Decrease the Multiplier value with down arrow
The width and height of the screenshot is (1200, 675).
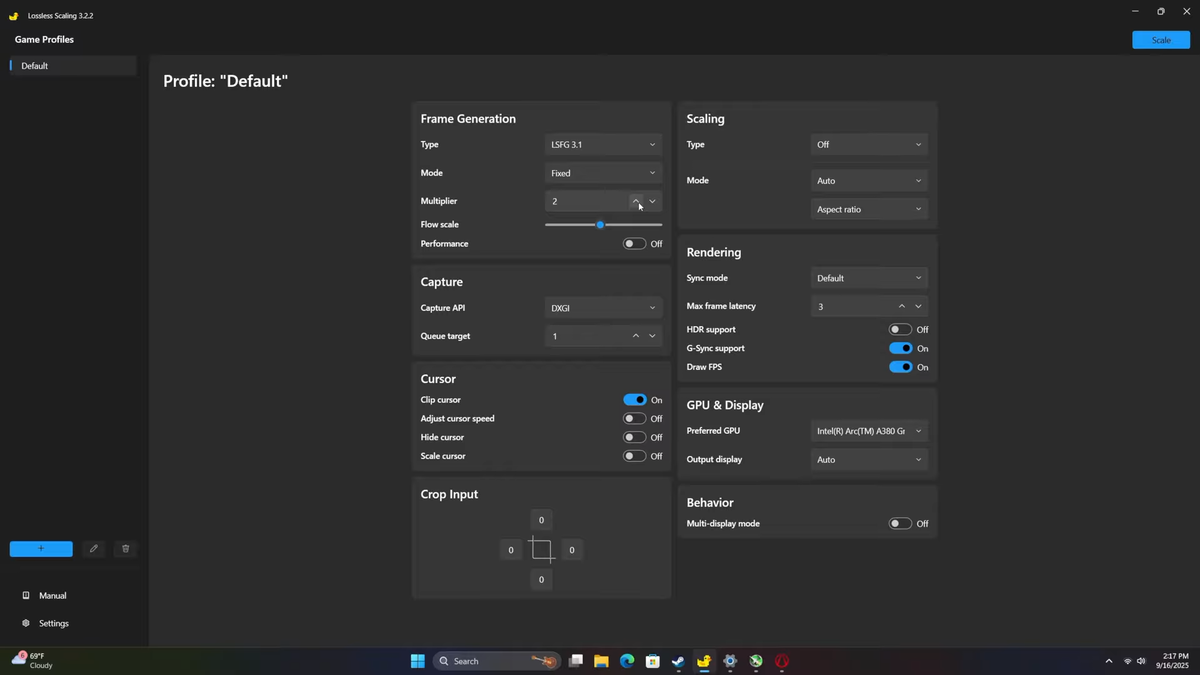[653, 201]
